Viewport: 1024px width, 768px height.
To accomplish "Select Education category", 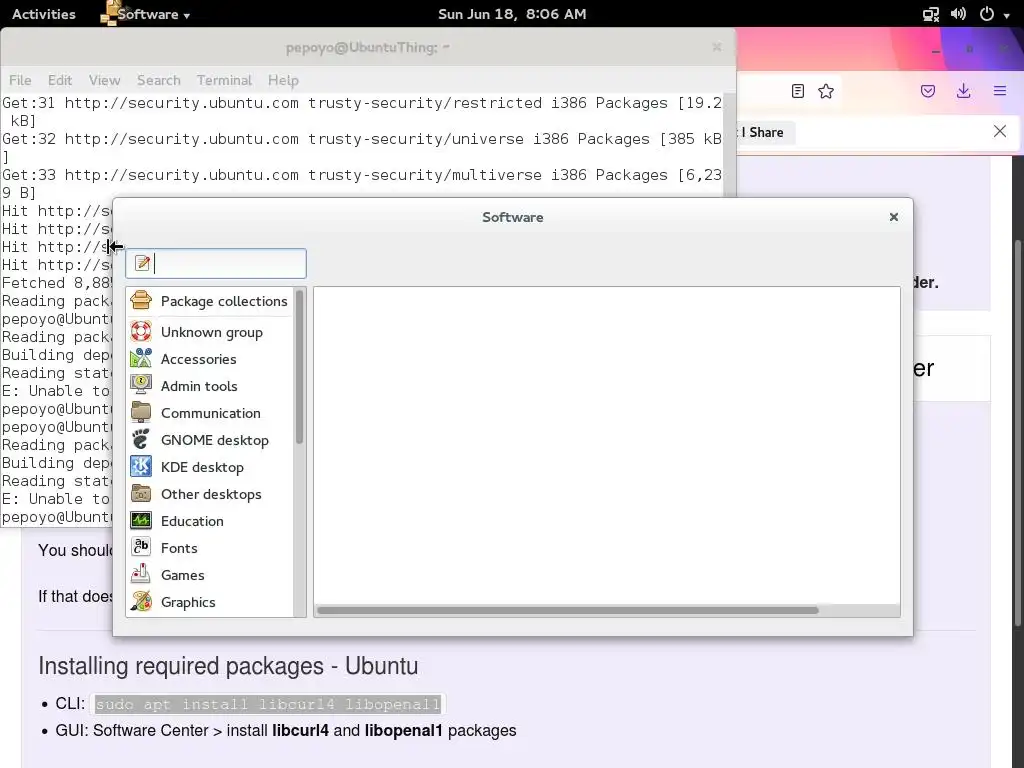I will pyautogui.click(x=210, y=520).
